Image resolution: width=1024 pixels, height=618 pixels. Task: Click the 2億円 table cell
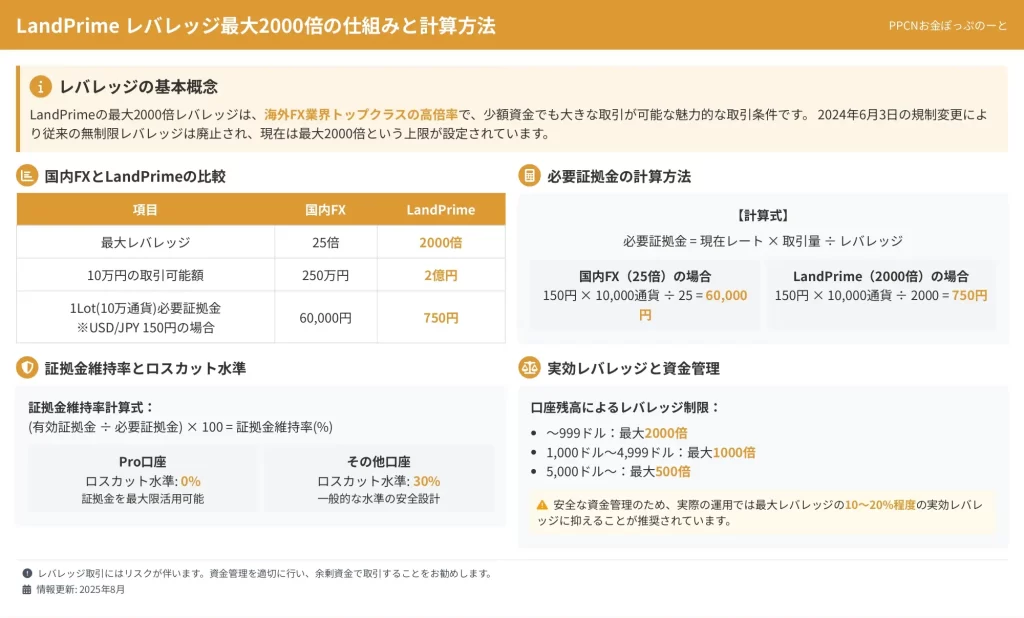point(441,275)
